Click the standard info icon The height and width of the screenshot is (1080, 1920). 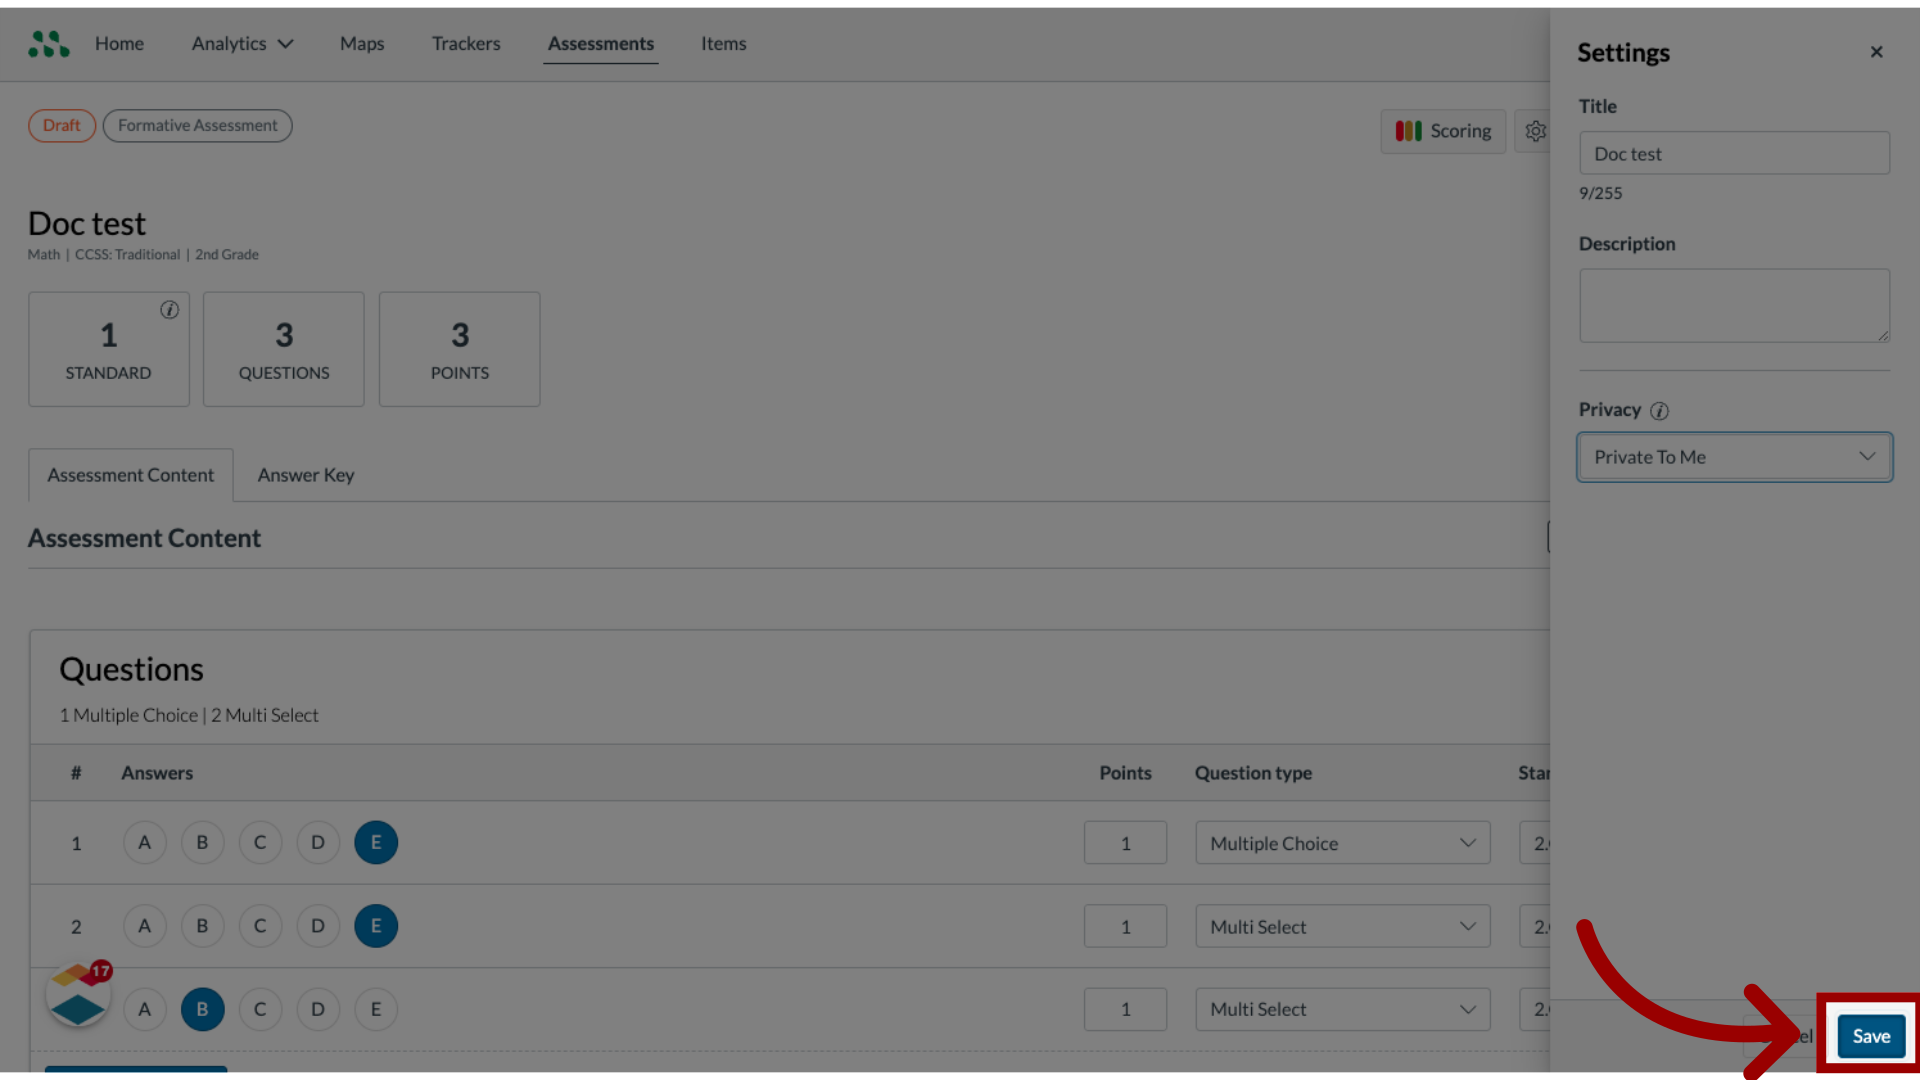coord(170,310)
